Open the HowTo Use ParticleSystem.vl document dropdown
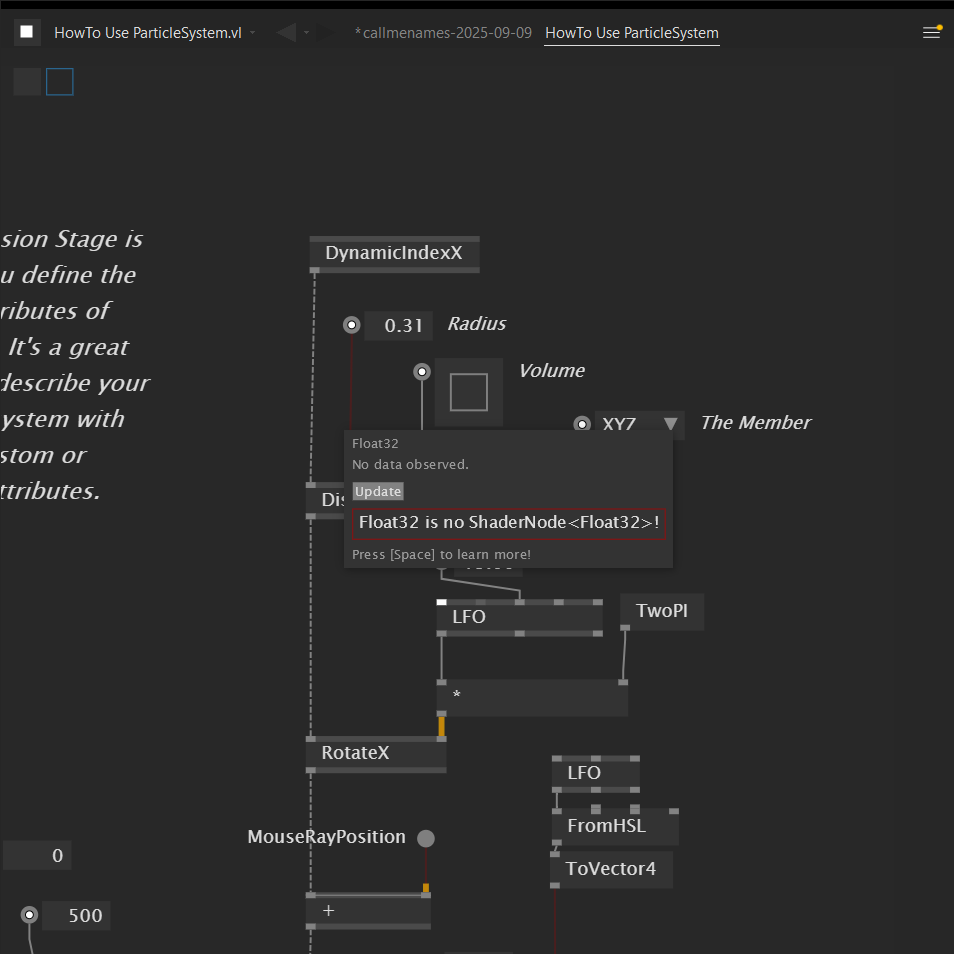Screen dimensions: 954x954 pos(253,33)
